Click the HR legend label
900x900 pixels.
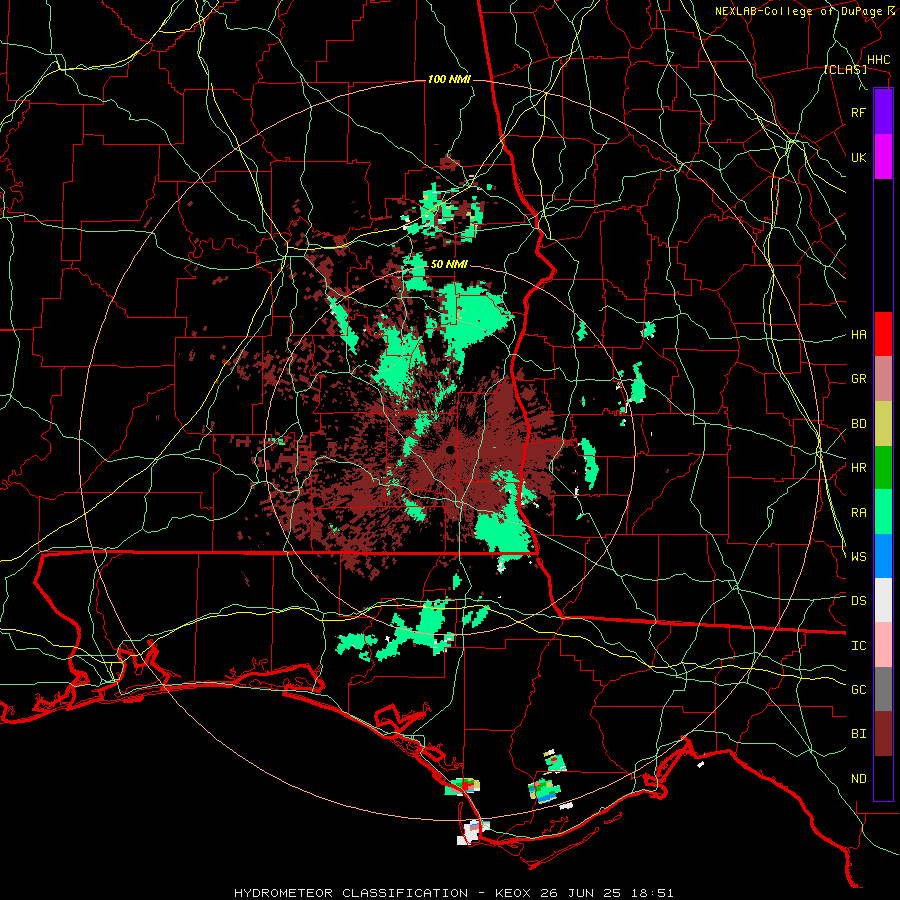pos(858,468)
